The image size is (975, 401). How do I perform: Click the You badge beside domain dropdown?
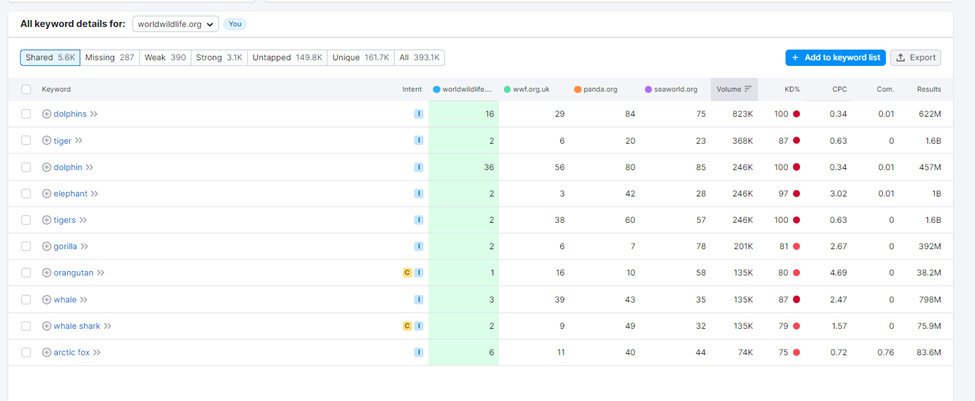coord(235,24)
